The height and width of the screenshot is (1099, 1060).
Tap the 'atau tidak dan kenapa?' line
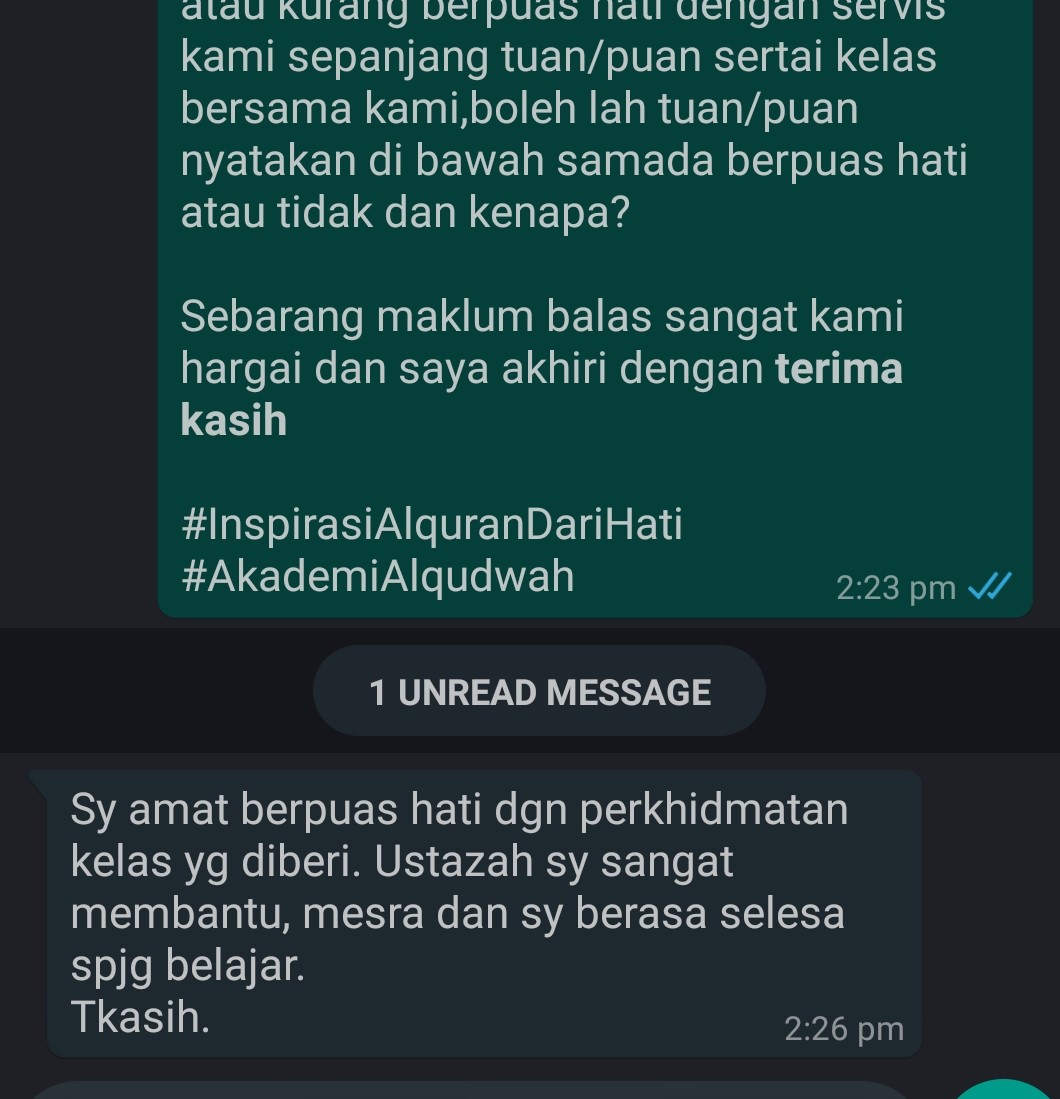(405, 212)
